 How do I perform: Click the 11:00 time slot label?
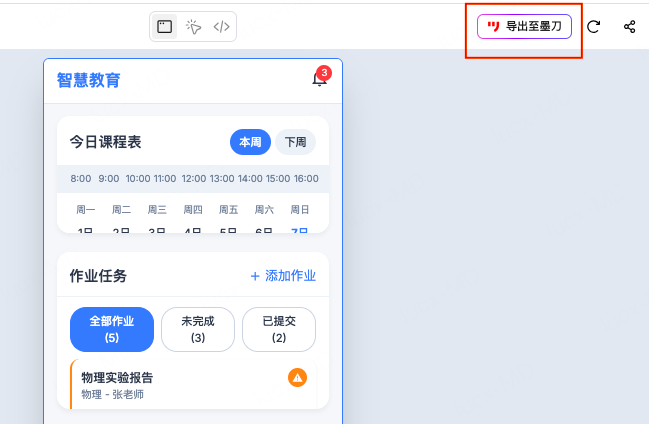(165, 179)
